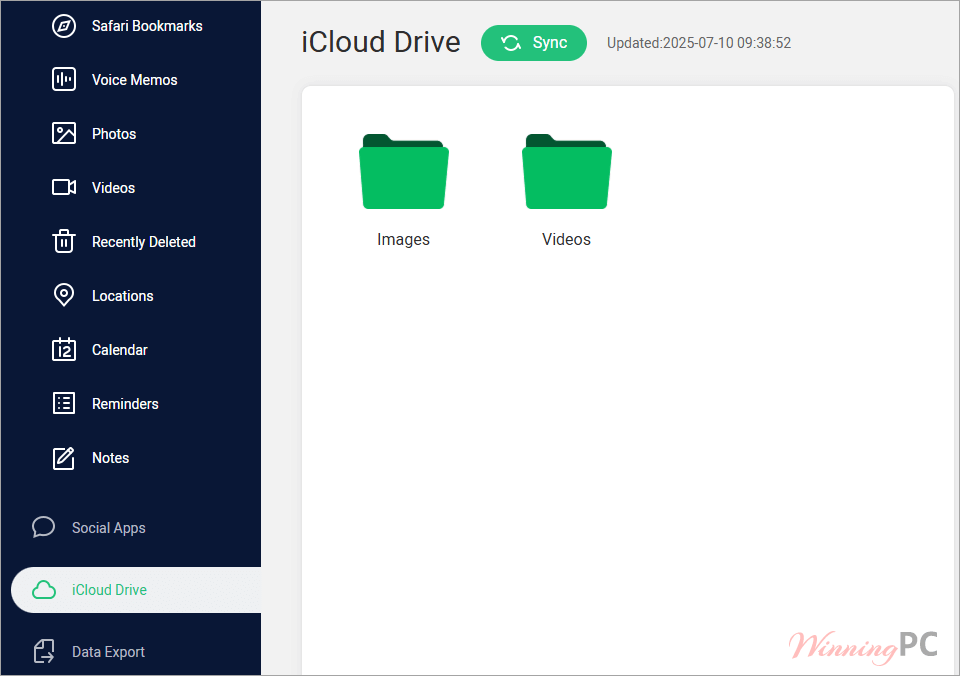Viewport: 960px width, 676px height.
Task: Open the Videos sidebar item
Action: (x=113, y=187)
